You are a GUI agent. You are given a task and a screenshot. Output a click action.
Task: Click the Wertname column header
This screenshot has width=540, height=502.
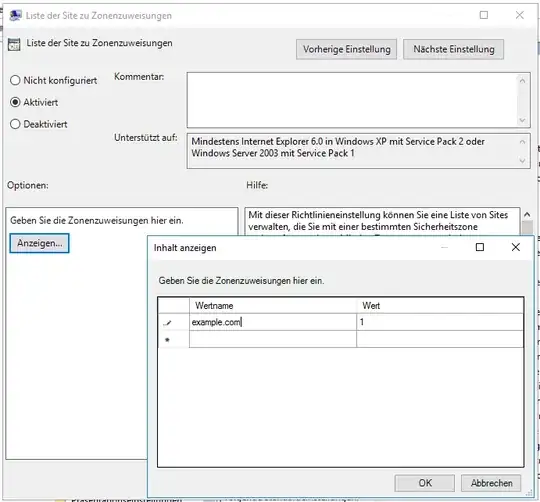pos(273,306)
